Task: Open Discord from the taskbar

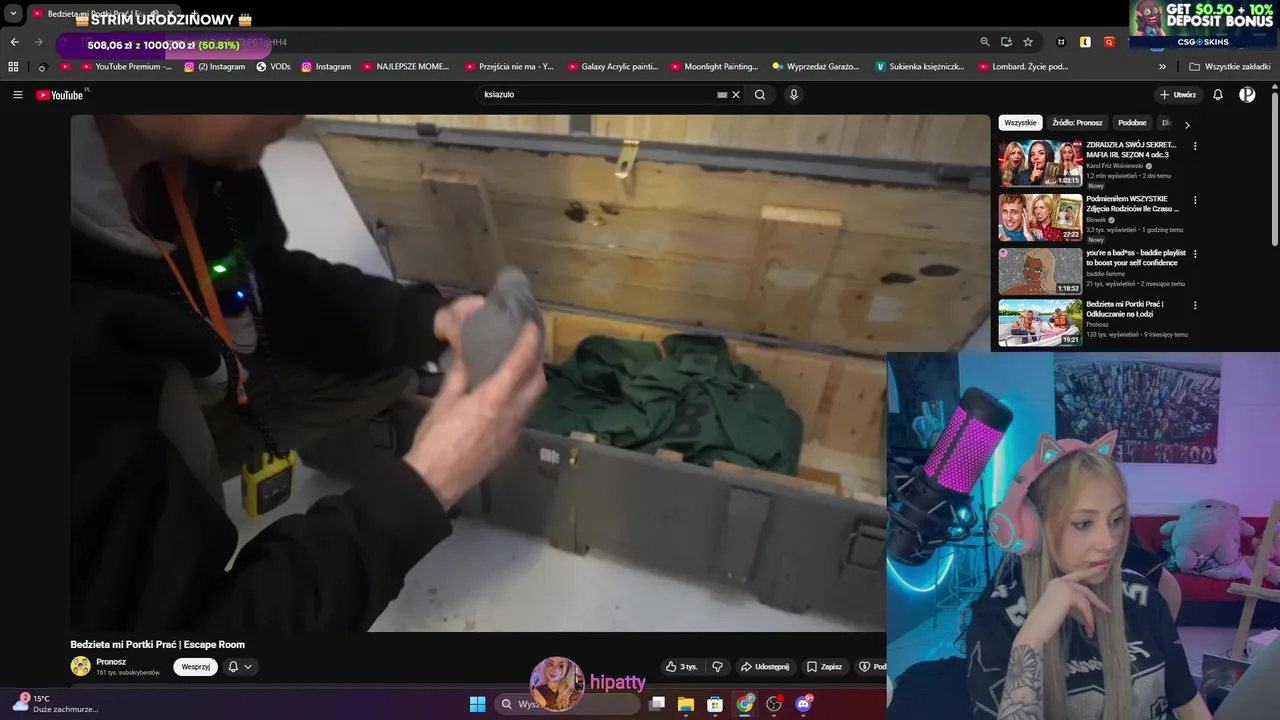Action: coord(803,704)
